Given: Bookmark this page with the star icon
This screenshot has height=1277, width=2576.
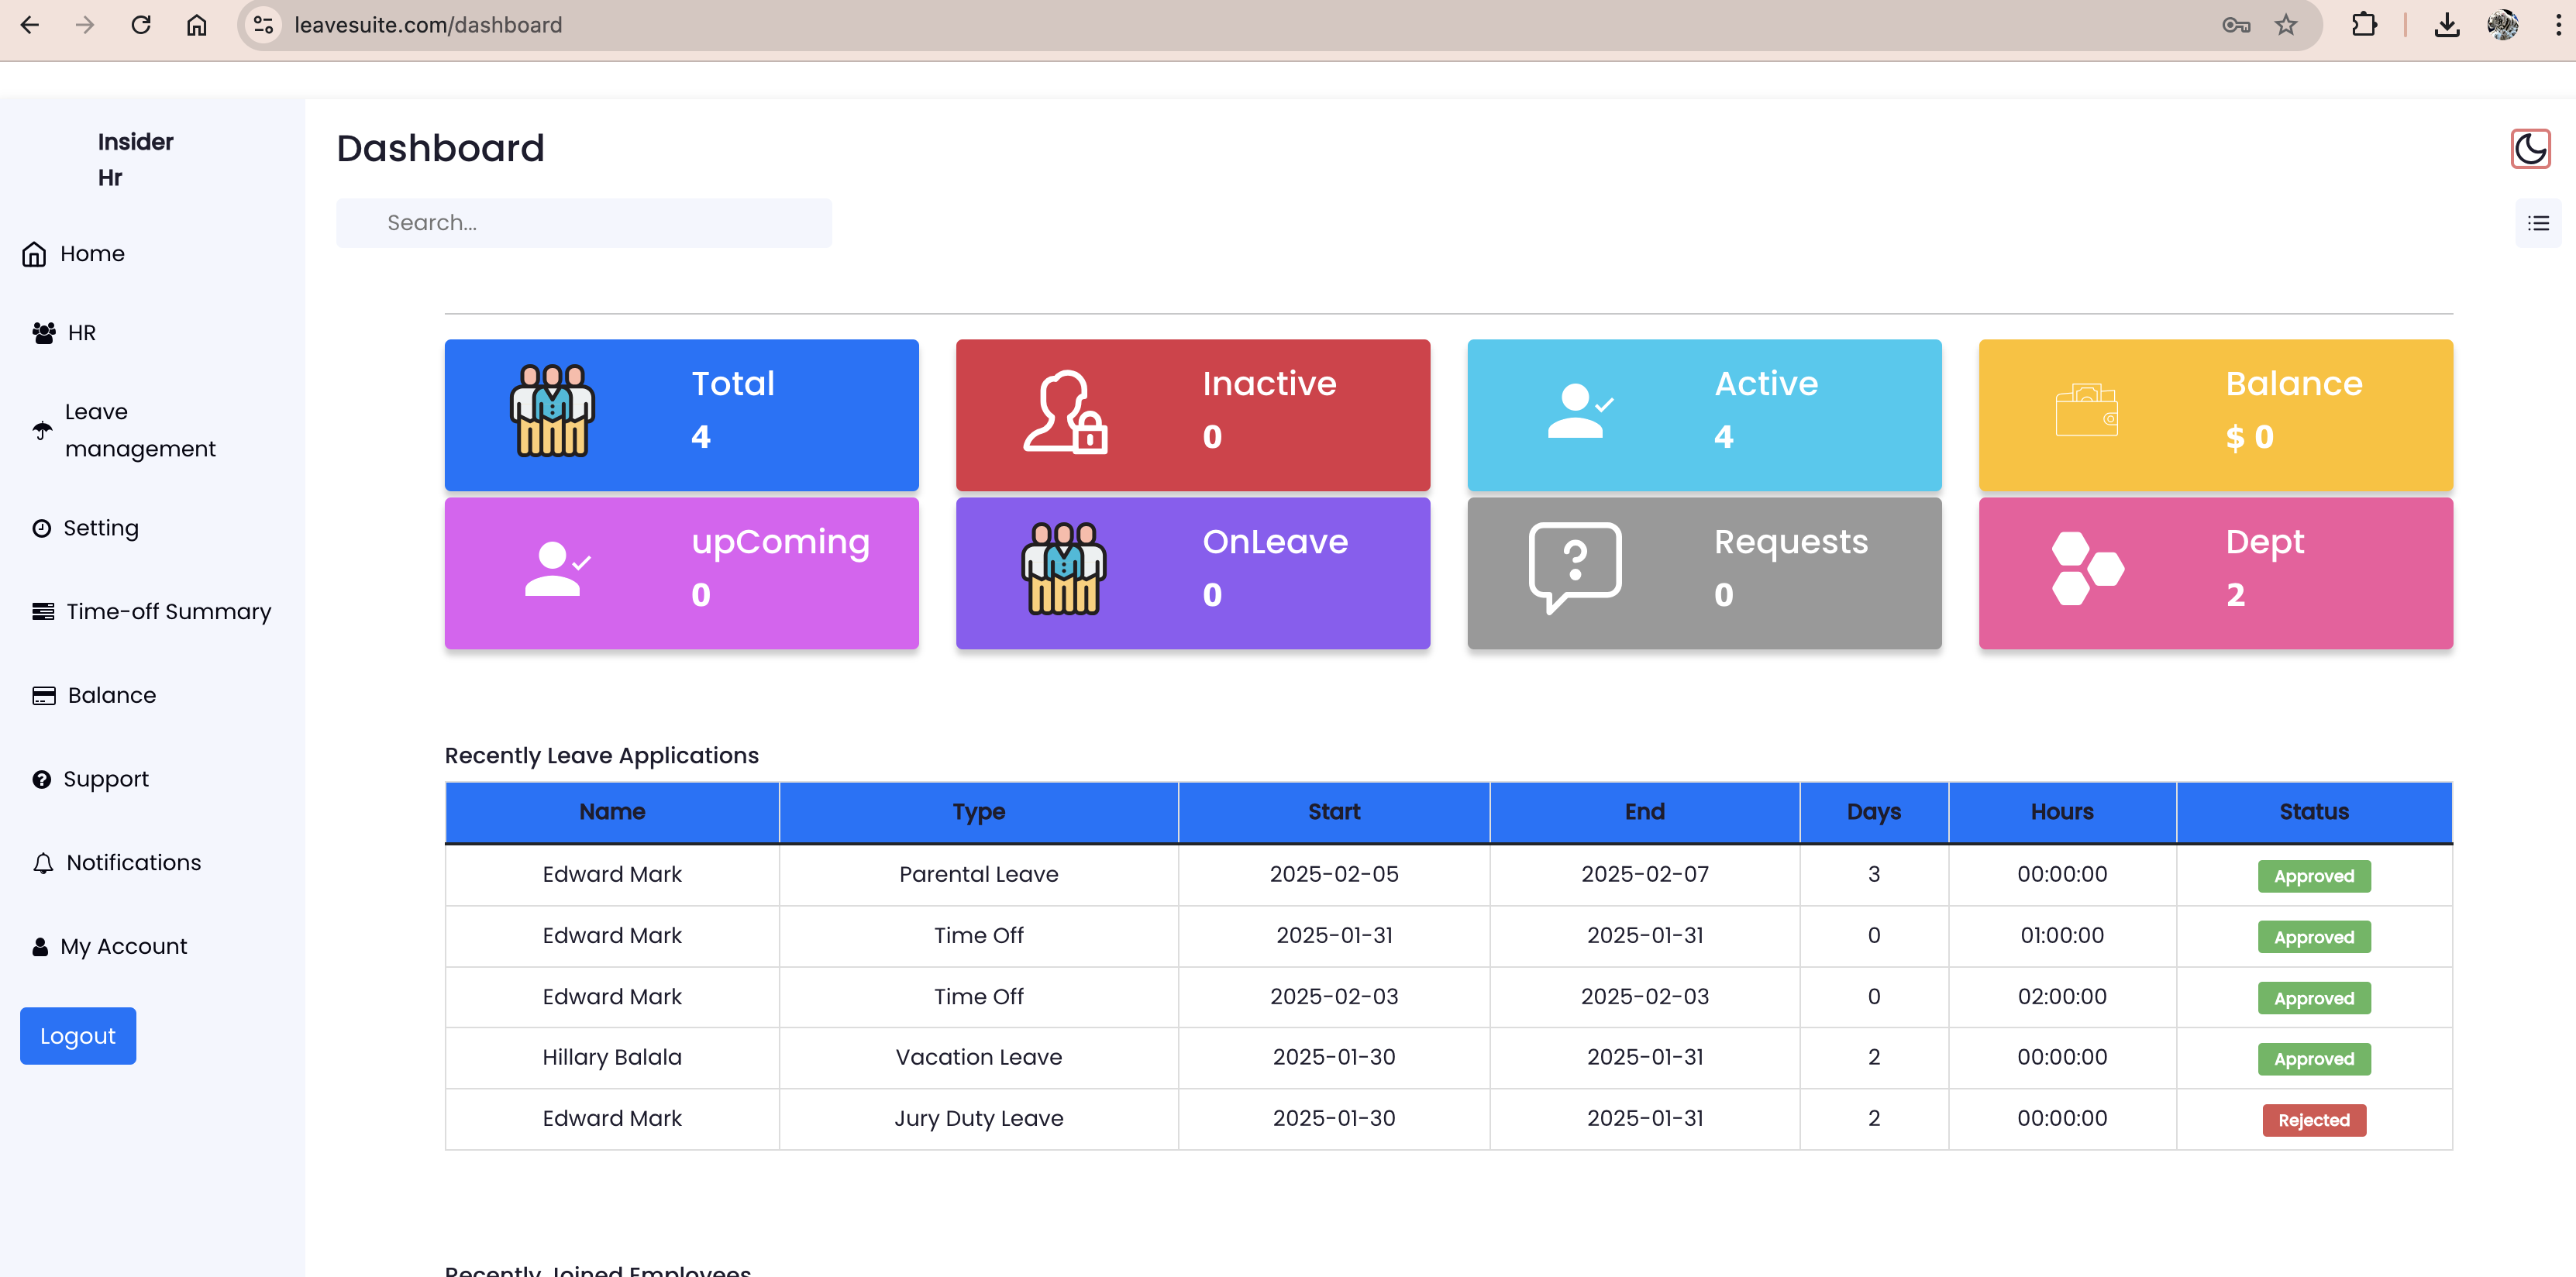Looking at the screenshot, I should pyautogui.click(x=2286, y=25).
